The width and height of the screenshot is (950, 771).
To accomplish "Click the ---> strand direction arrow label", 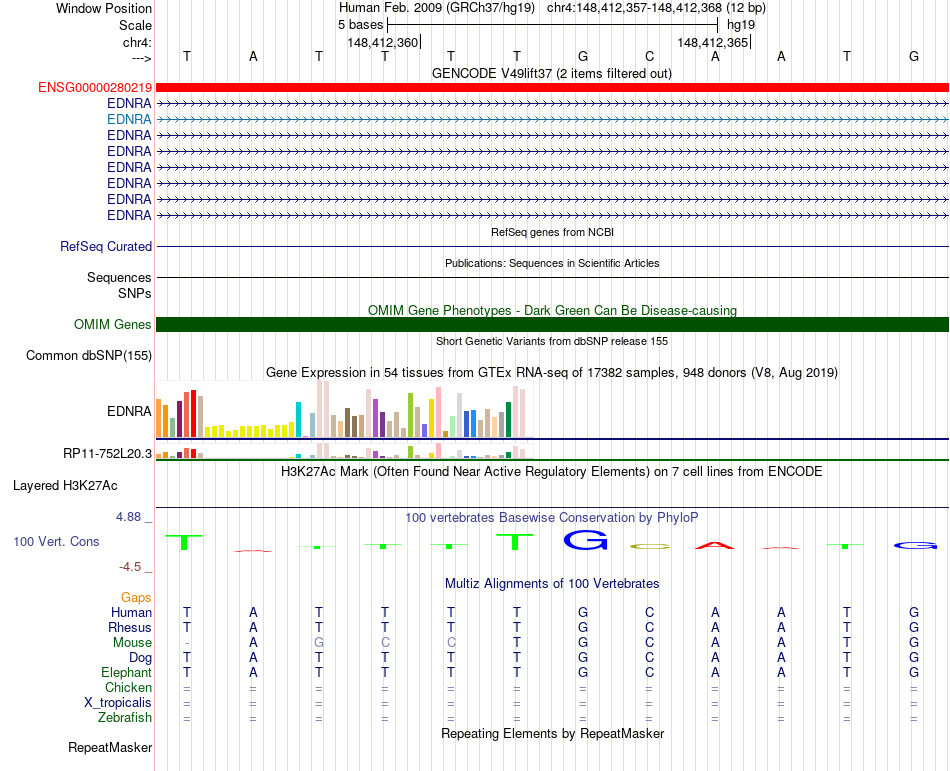I will (x=142, y=58).
